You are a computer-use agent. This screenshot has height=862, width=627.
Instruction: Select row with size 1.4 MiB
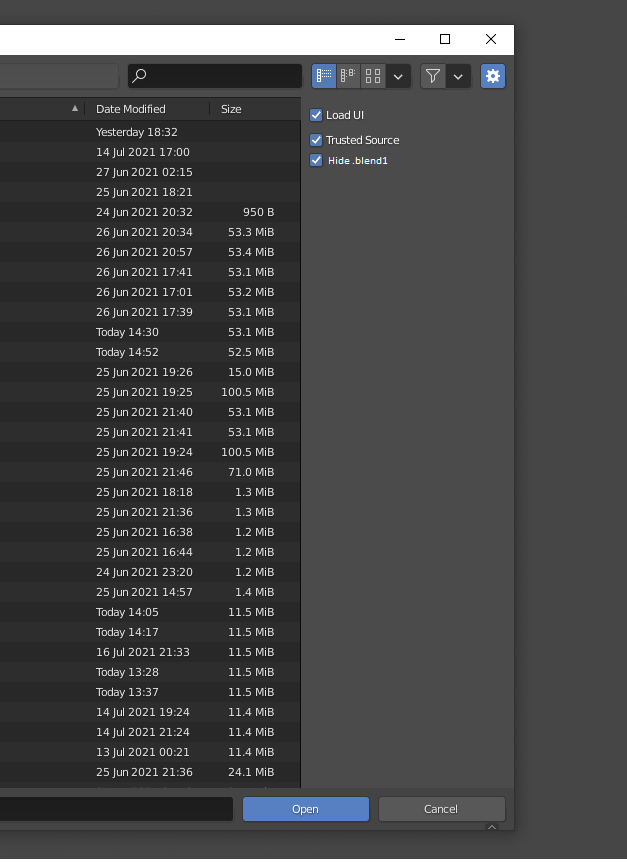point(150,592)
